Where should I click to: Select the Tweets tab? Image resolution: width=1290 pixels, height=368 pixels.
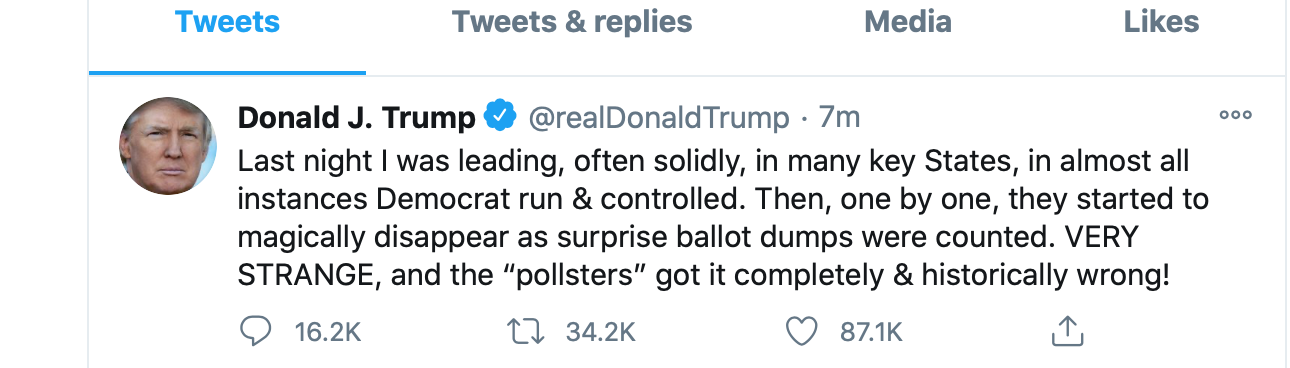tap(228, 22)
